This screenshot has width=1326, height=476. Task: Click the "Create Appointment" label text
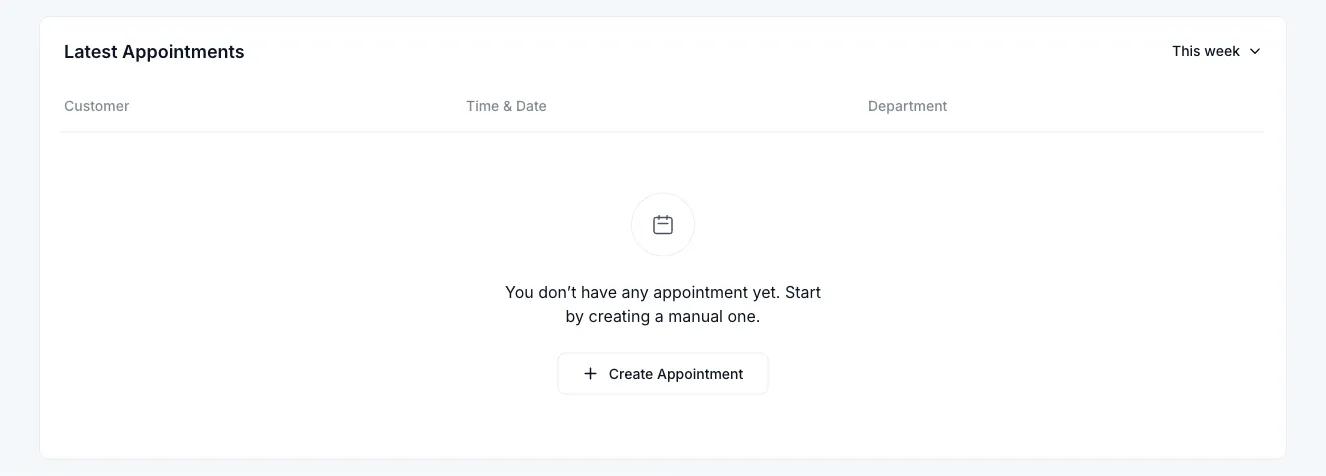click(x=676, y=374)
